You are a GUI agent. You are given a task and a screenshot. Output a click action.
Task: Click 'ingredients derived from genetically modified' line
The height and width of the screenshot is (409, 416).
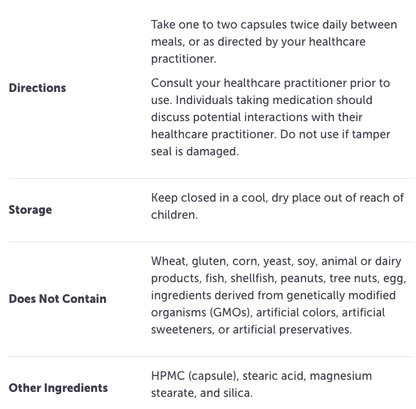click(273, 295)
